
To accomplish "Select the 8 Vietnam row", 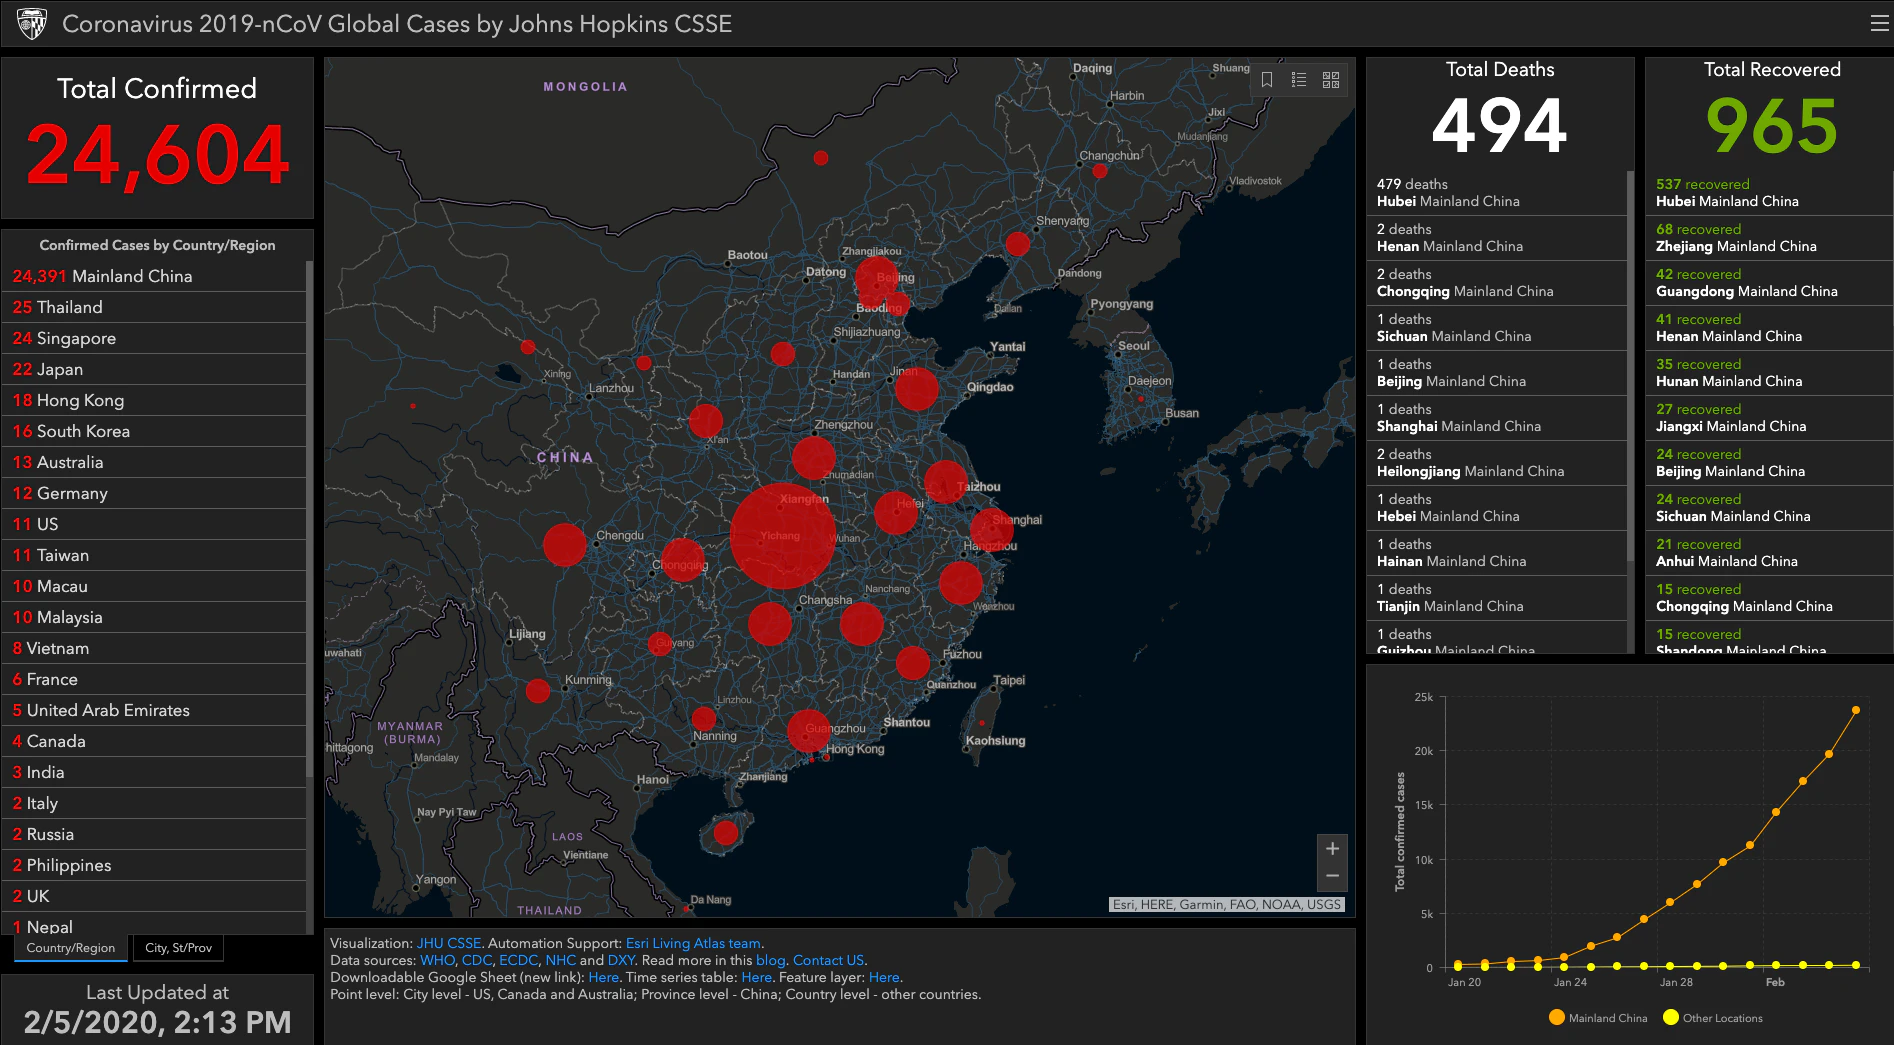I will (x=155, y=648).
